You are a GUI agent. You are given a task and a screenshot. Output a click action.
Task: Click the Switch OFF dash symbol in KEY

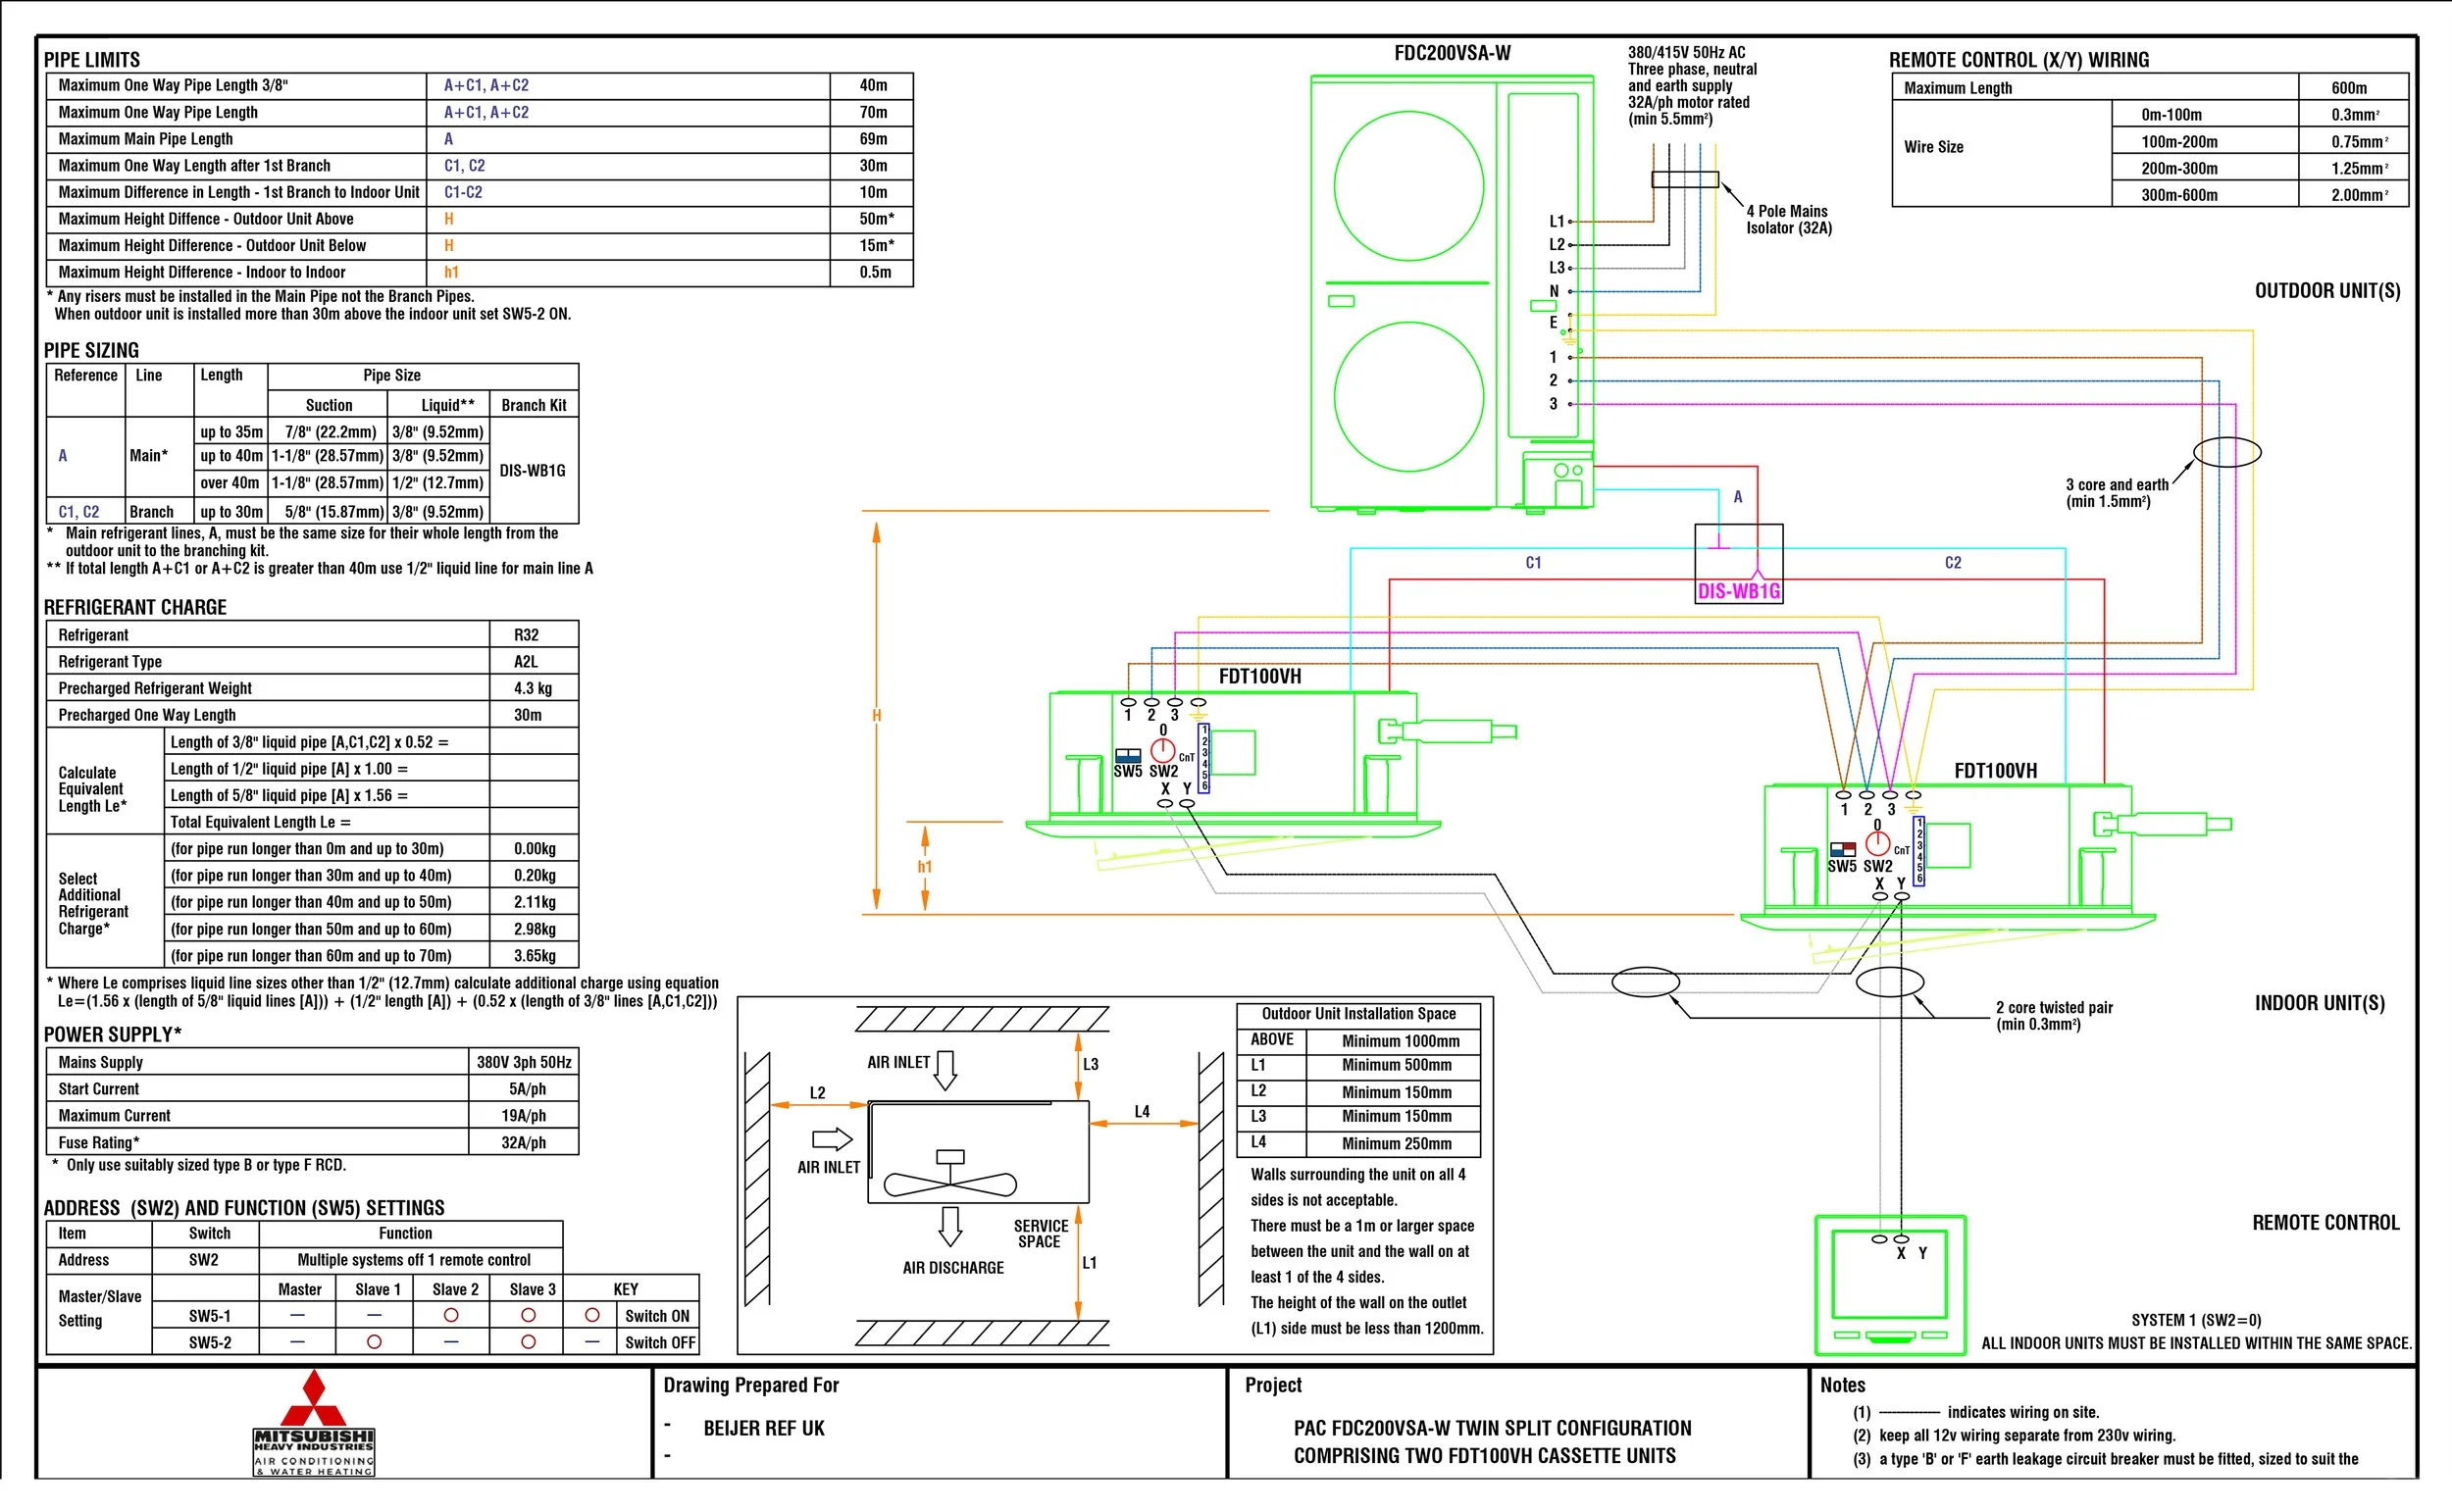(x=592, y=1342)
